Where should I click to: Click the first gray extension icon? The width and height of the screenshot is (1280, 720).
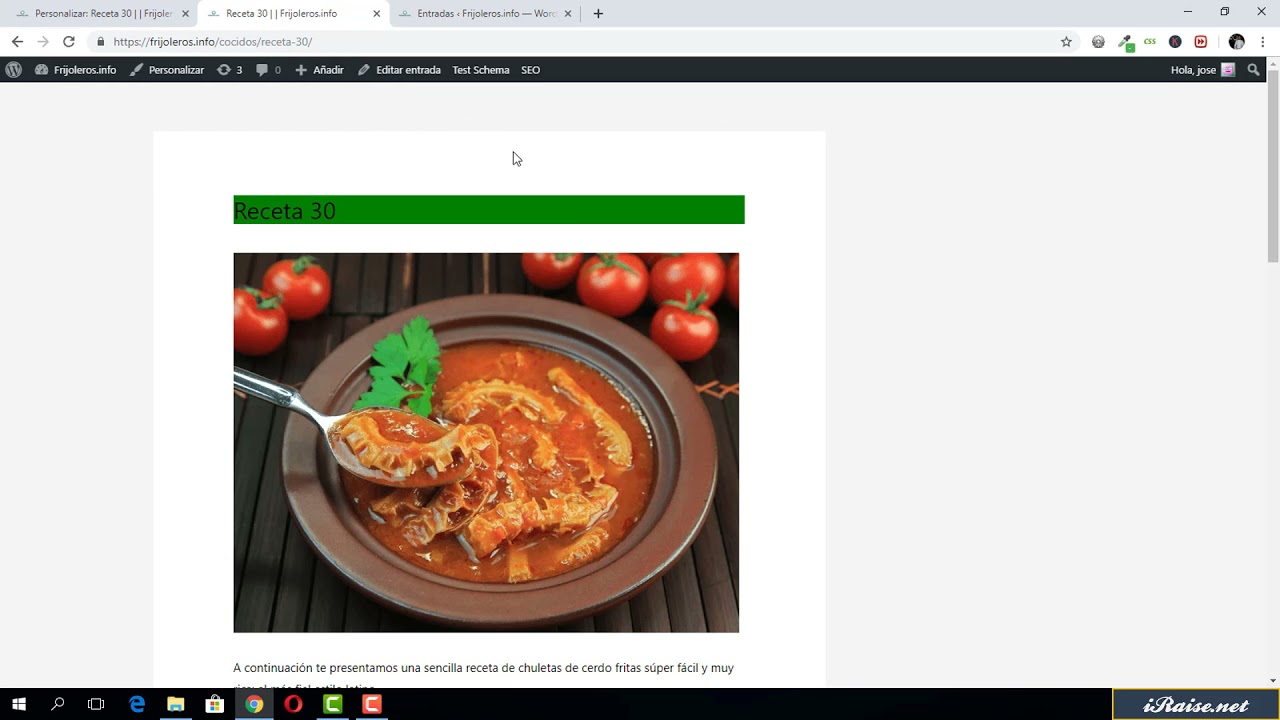click(x=1098, y=42)
